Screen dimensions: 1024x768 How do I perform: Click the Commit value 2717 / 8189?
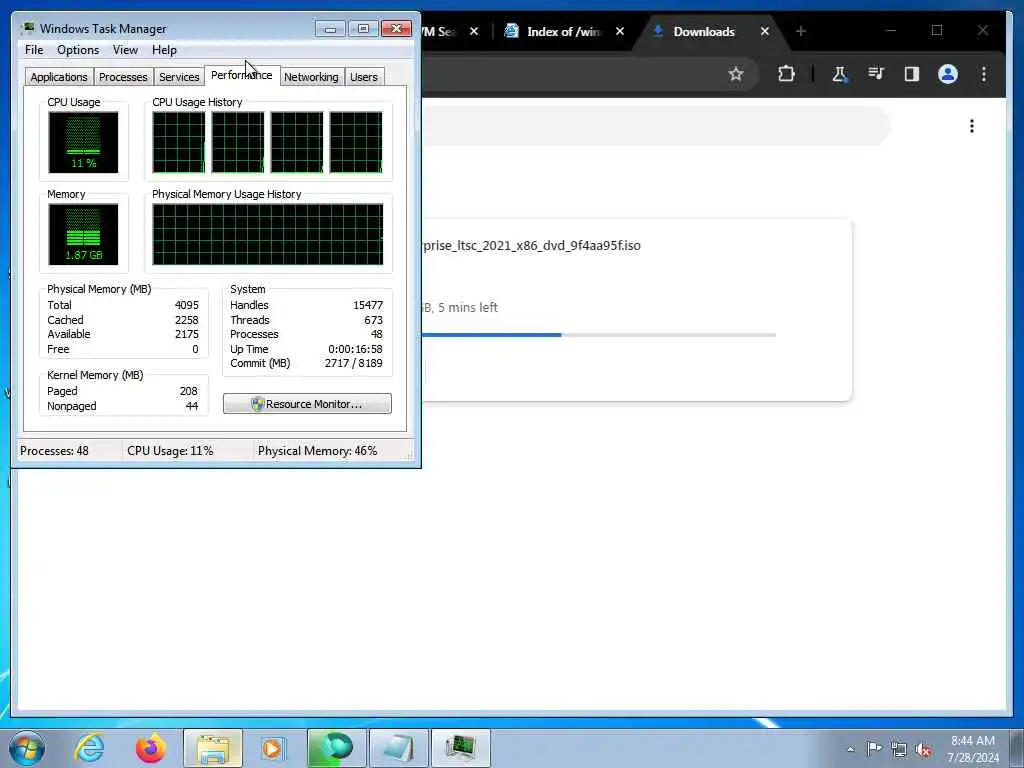click(x=353, y=363)
